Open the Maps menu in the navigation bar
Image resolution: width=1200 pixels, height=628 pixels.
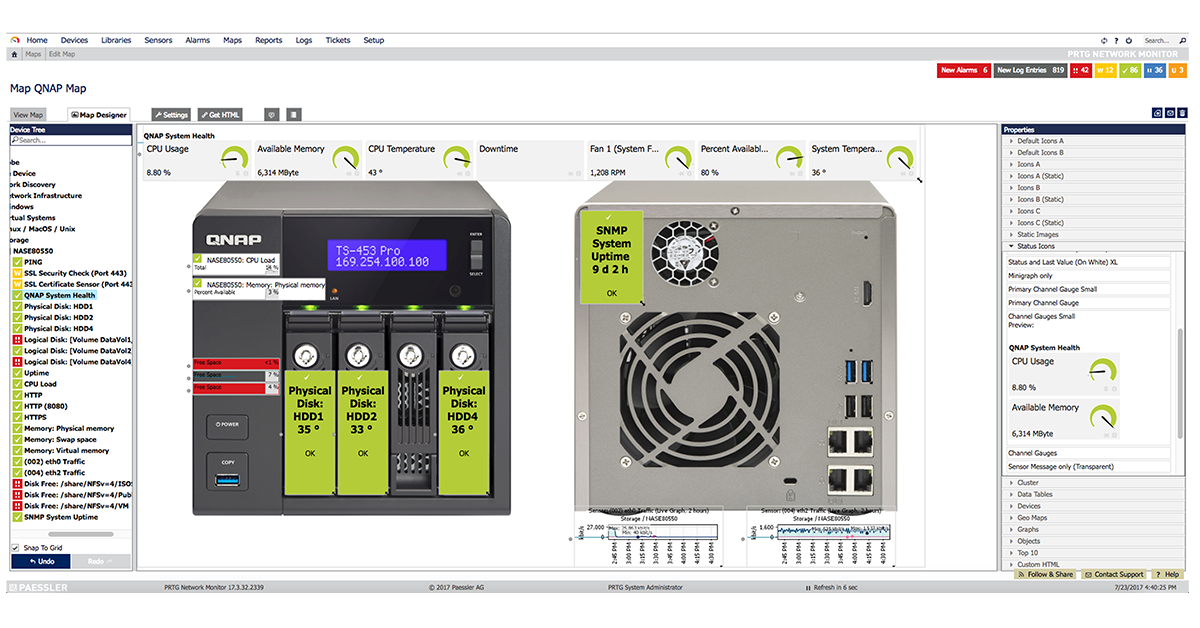coord(232,40)
